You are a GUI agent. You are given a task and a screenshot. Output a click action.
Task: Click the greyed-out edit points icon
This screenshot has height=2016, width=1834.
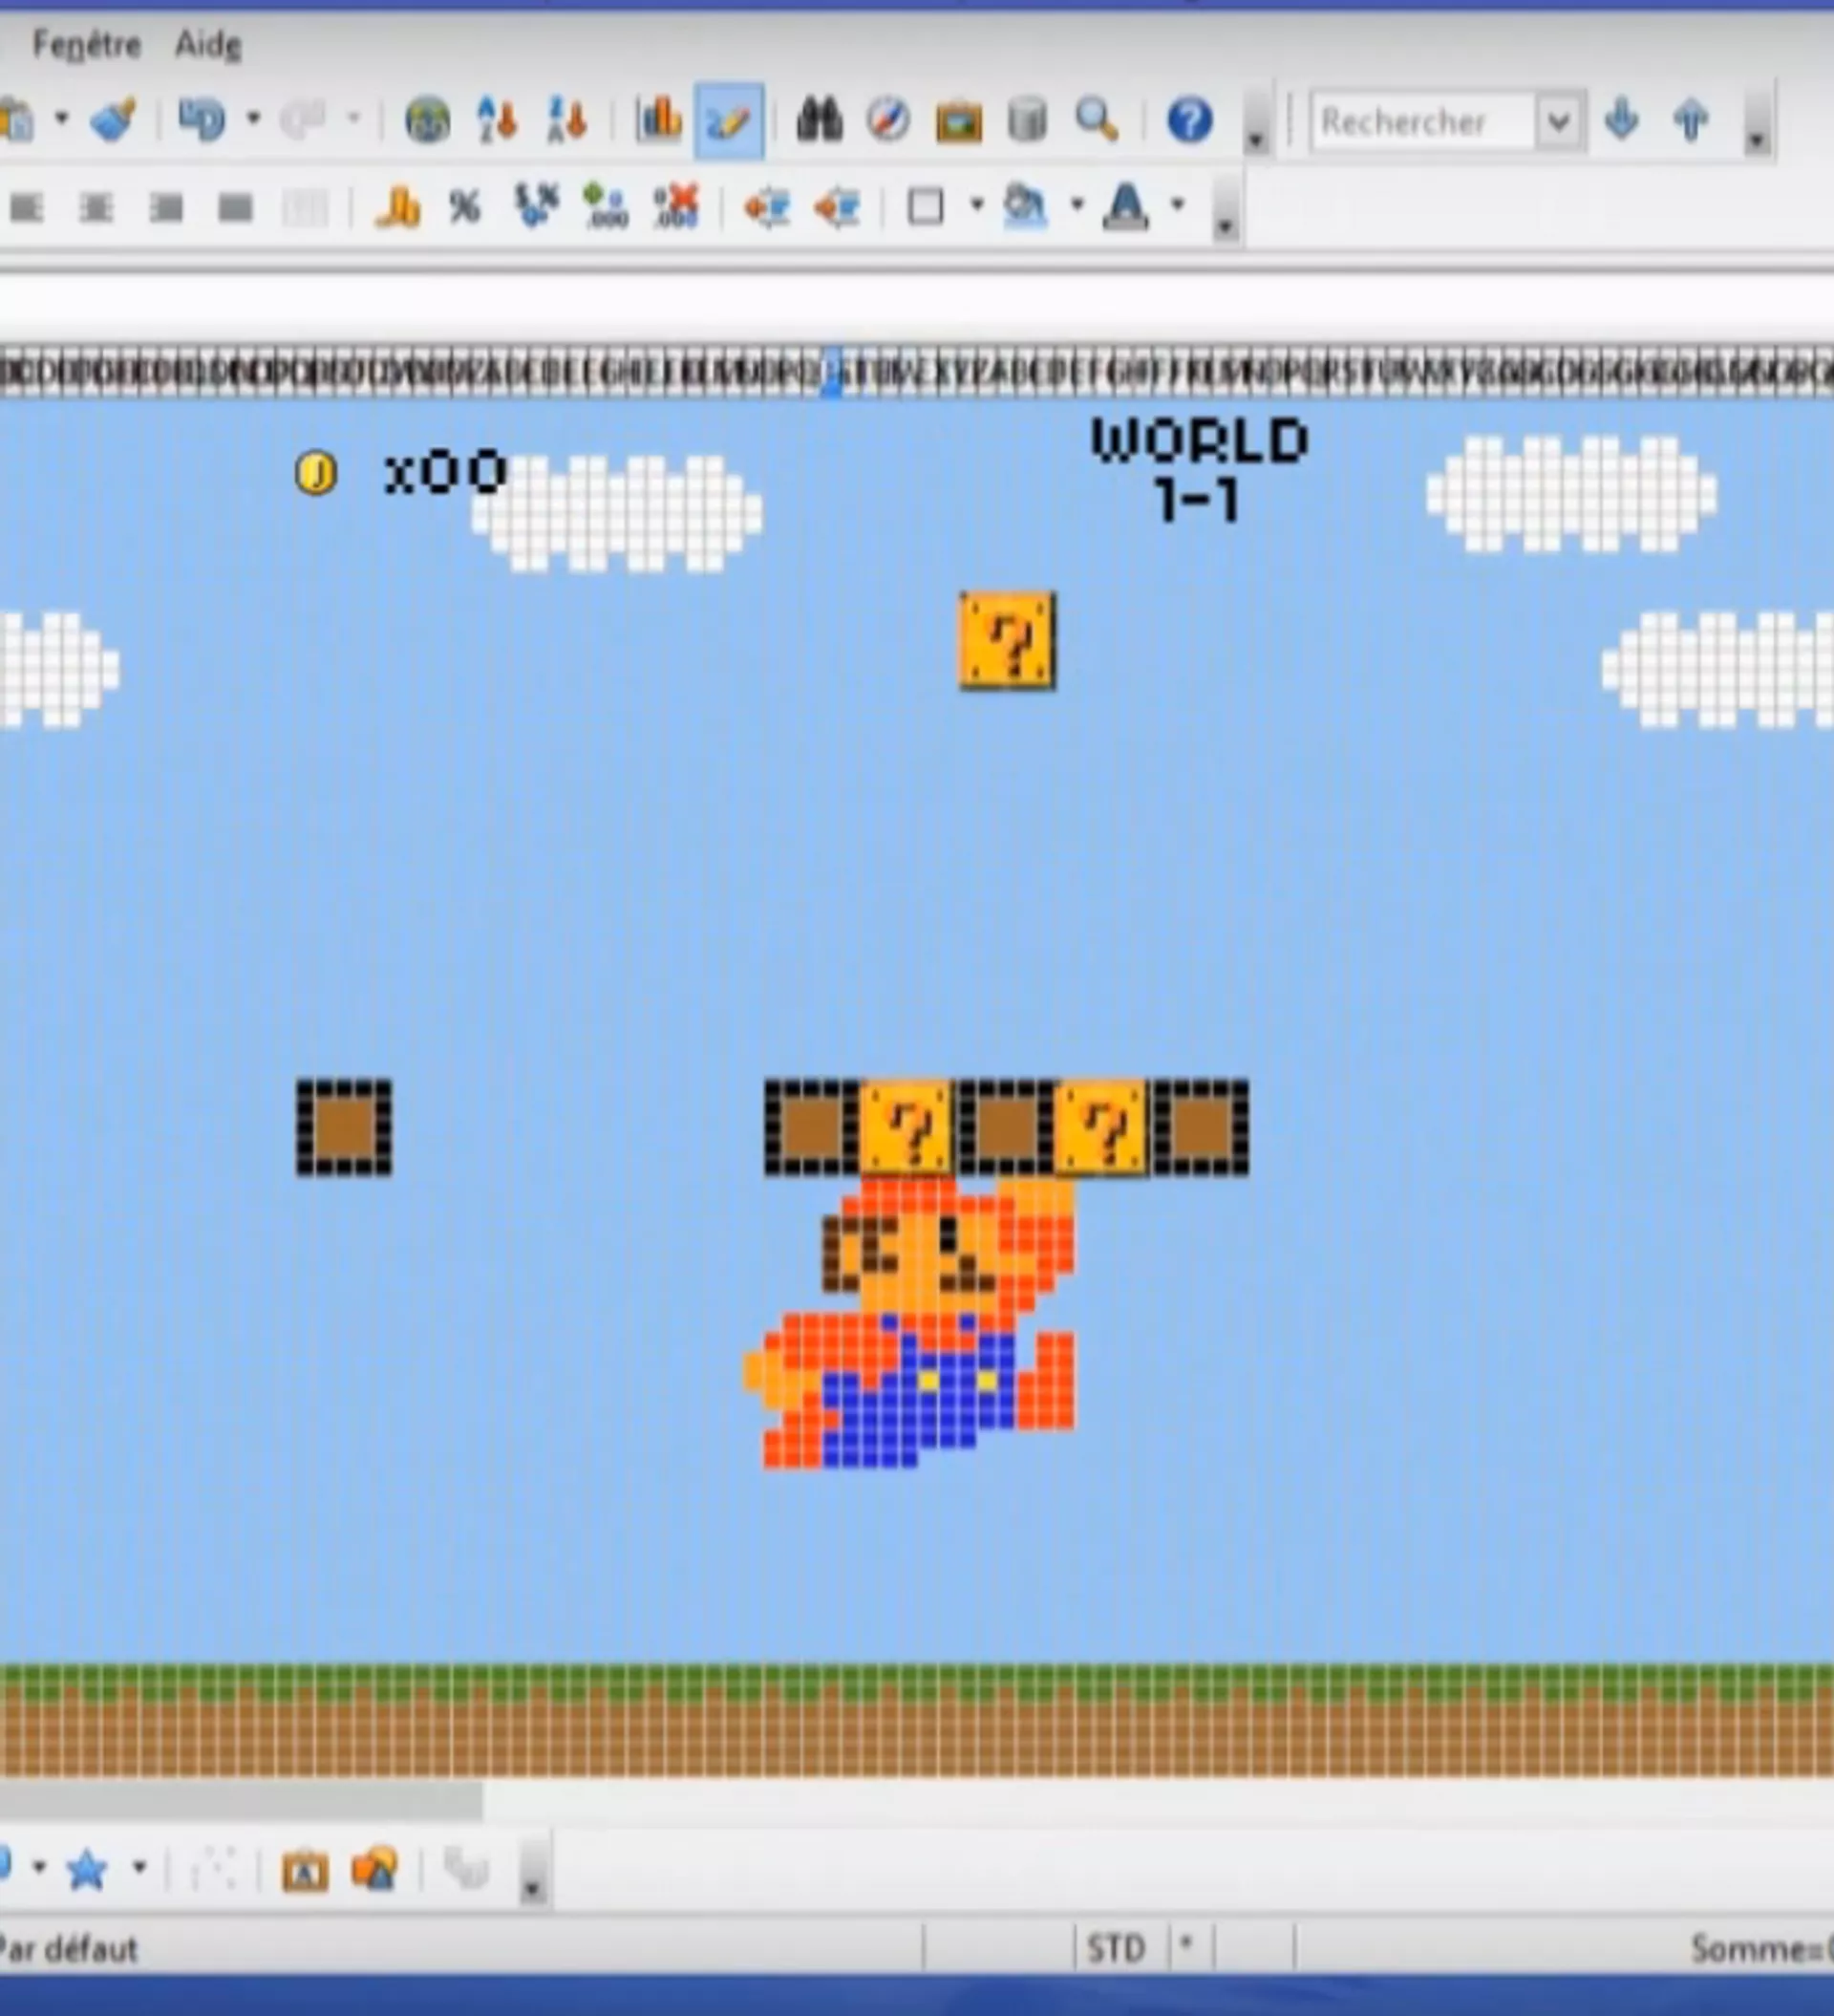[x=213, y=1869]
